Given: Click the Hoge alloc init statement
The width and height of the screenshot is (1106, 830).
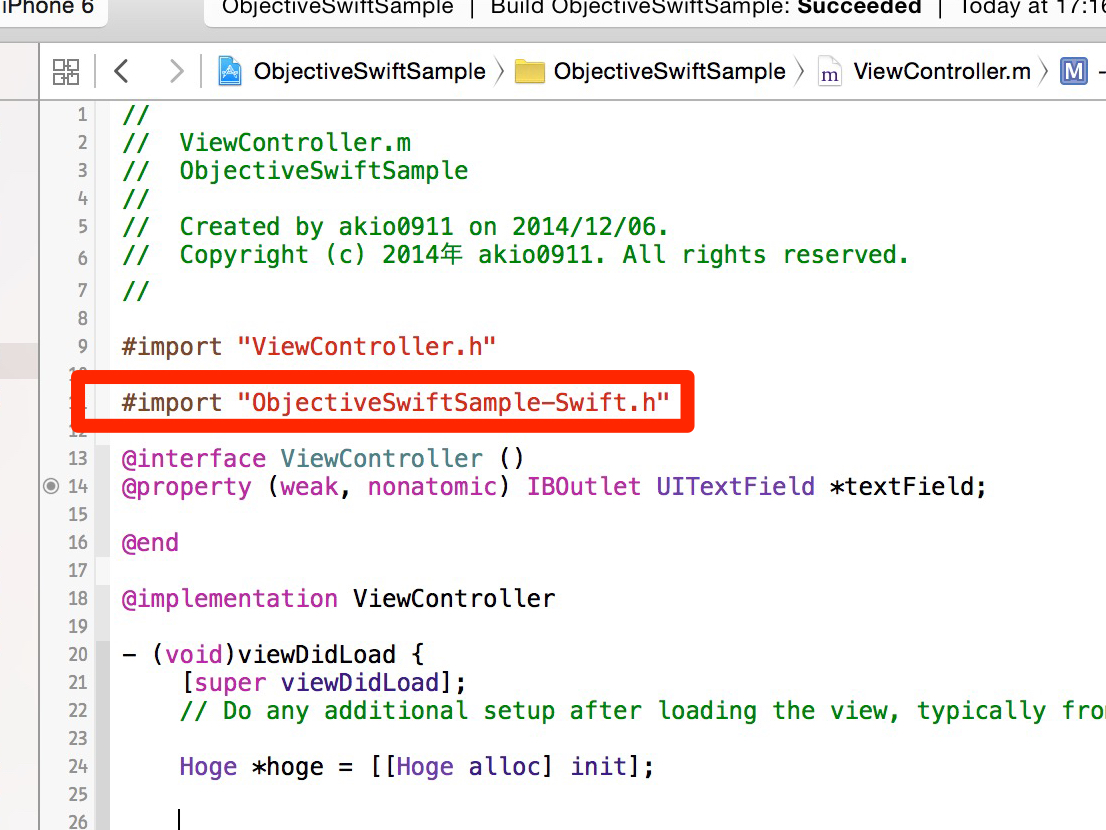Looking at the screenshot, I should pyautogui.click(x=417, y=767).
